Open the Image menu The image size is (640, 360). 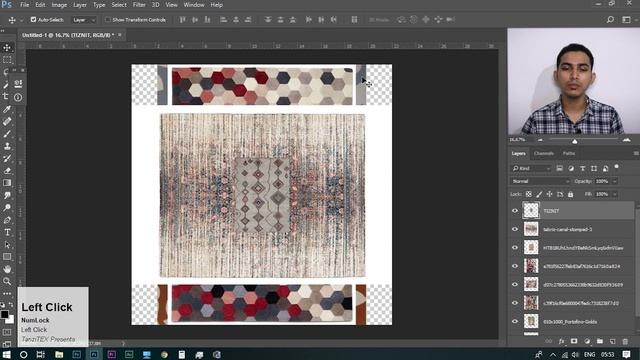[x=59, y=5]
